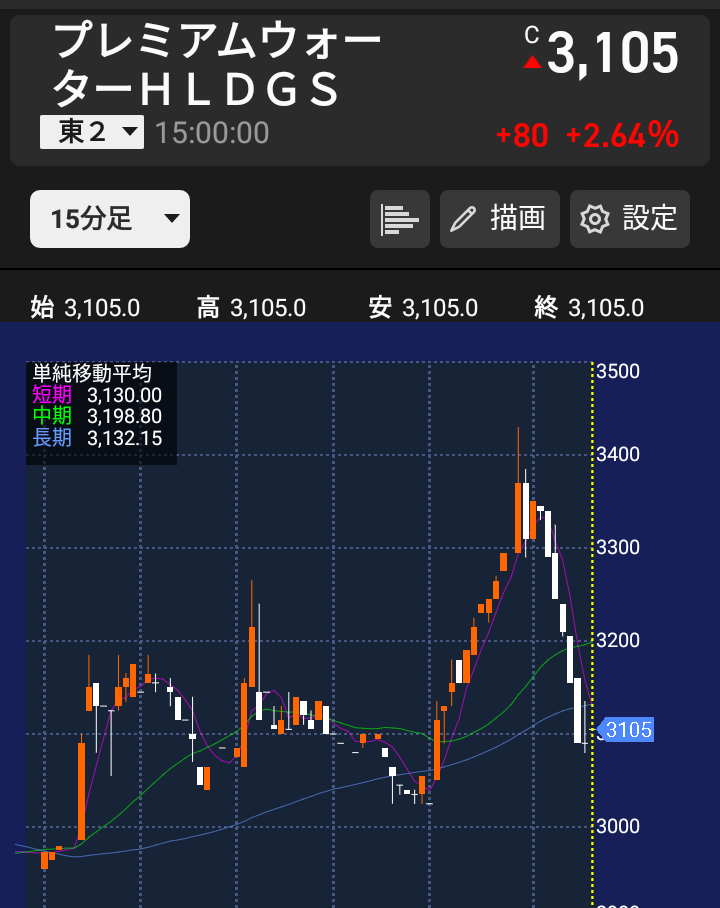
Task: Open the 描画 drawing tool
Action: point(500,219)
